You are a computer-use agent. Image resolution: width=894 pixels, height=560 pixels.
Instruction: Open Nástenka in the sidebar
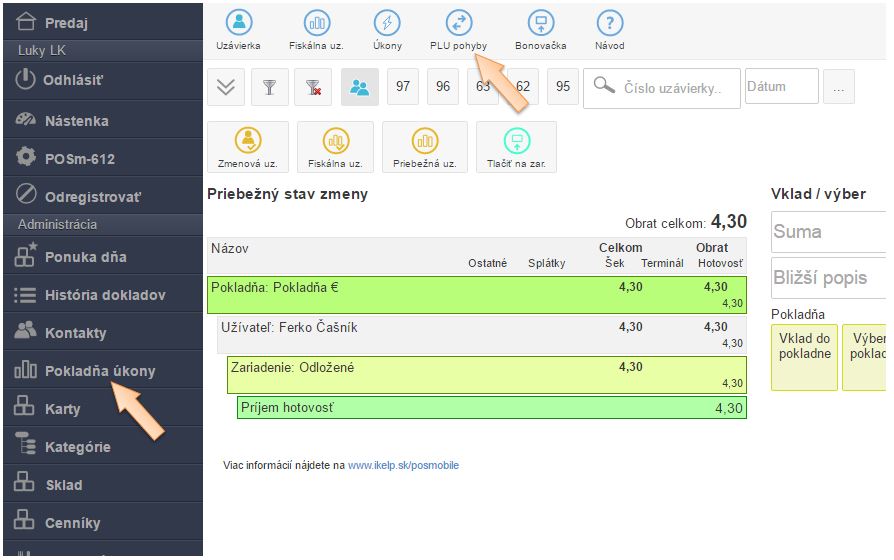76,121
